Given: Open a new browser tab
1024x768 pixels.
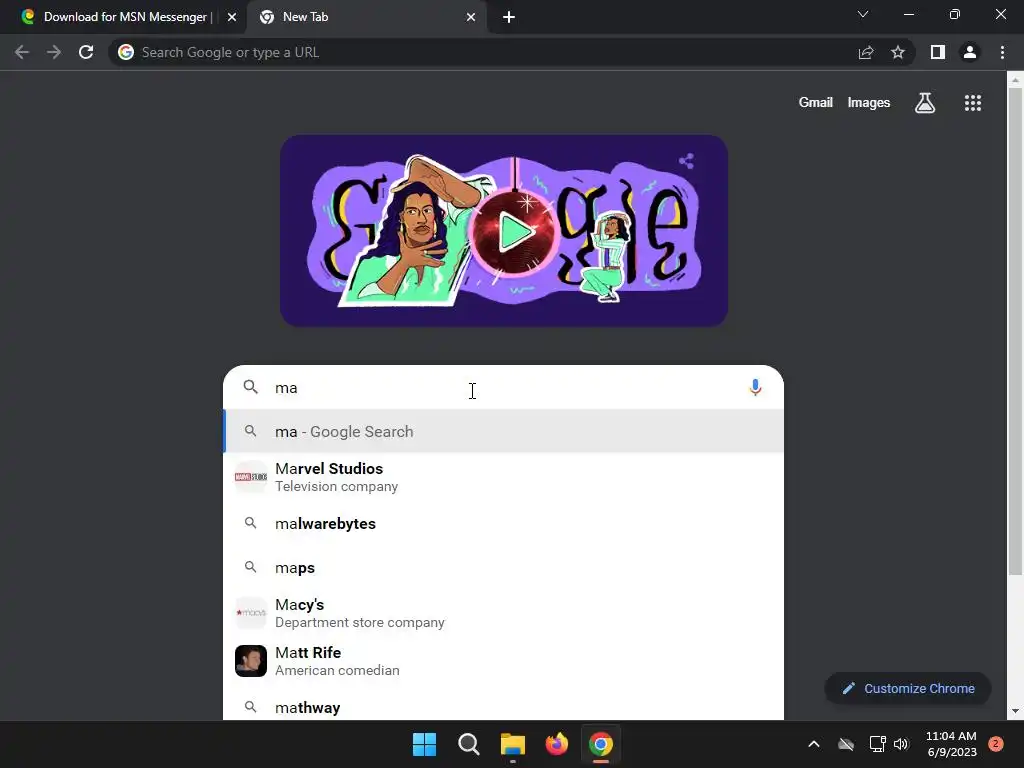Looking at the screenshot, I should point(509,17).
